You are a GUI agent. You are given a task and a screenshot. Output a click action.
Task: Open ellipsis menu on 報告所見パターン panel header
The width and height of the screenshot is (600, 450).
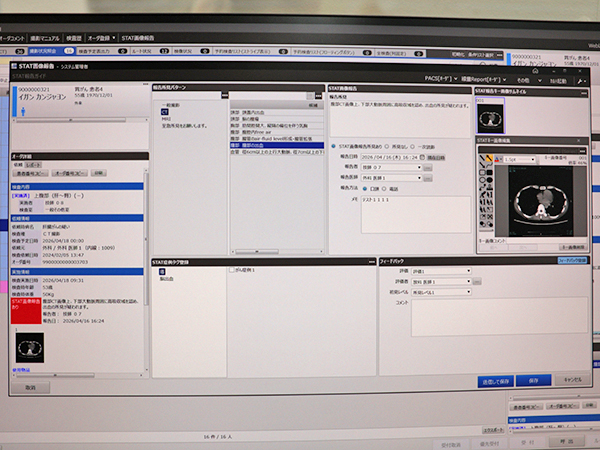(320, 90)
